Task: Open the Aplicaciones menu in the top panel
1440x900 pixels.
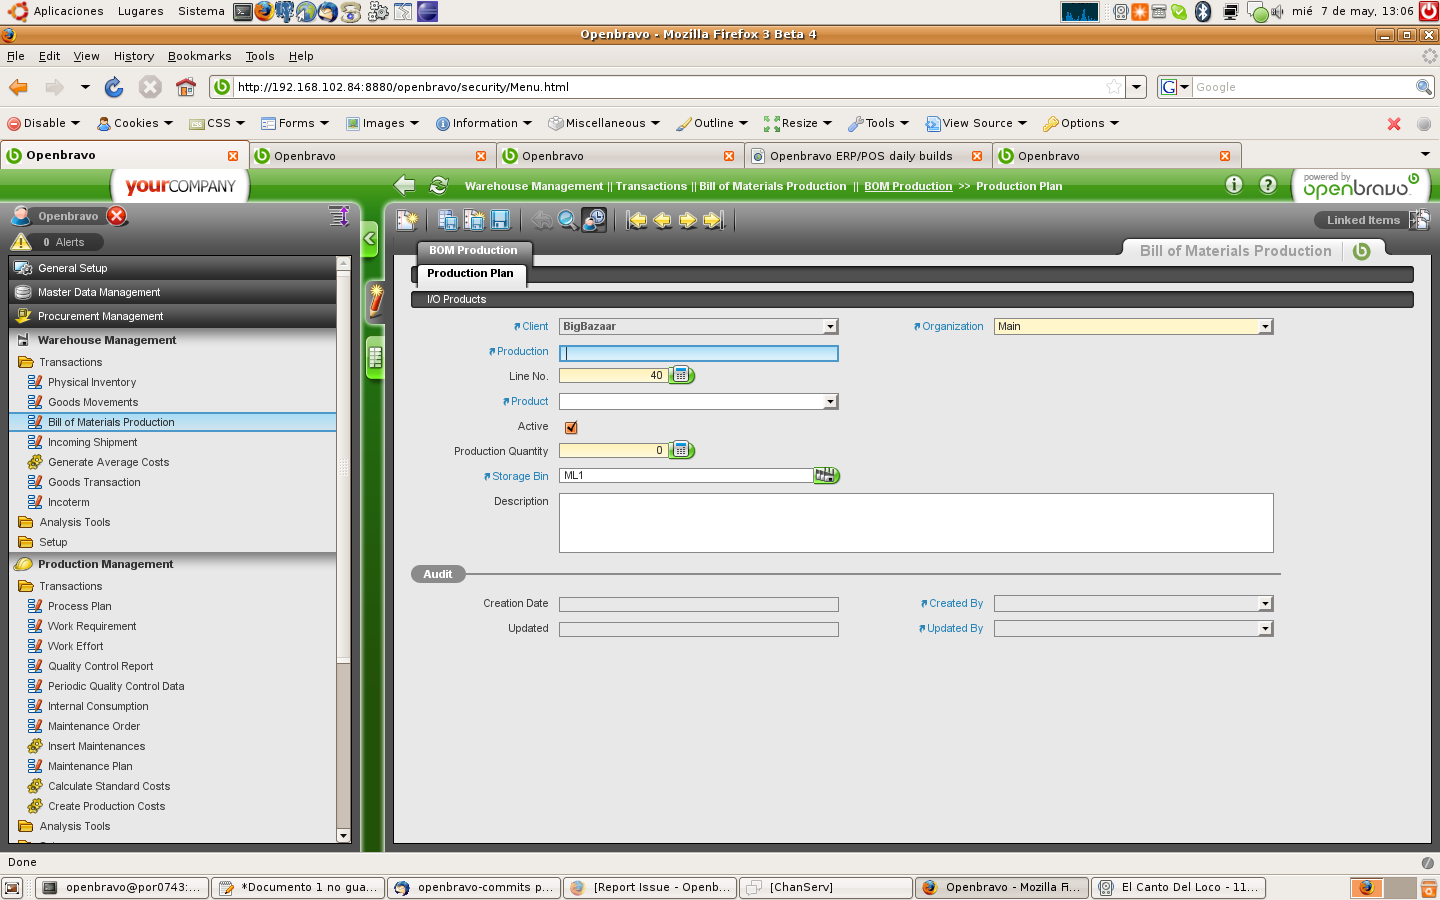Action: tap(68, 11)
